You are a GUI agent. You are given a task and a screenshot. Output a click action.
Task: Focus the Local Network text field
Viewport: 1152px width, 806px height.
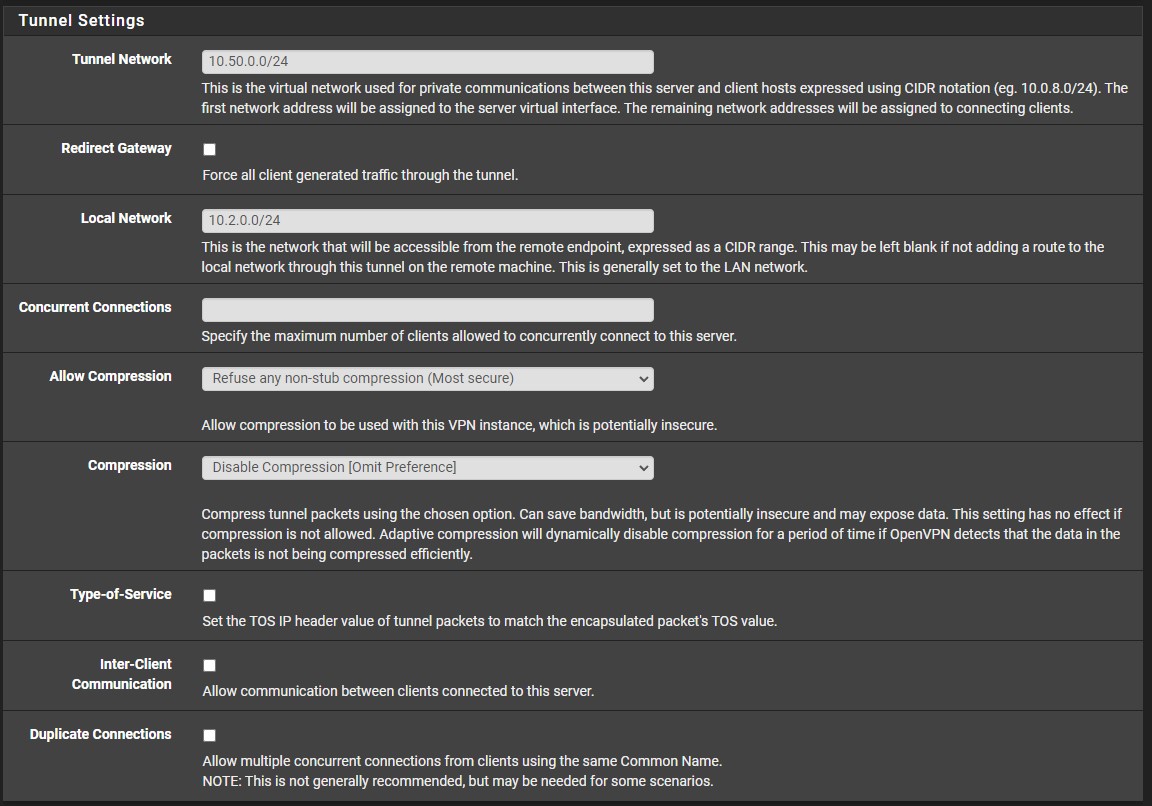[x=427, y=221]
